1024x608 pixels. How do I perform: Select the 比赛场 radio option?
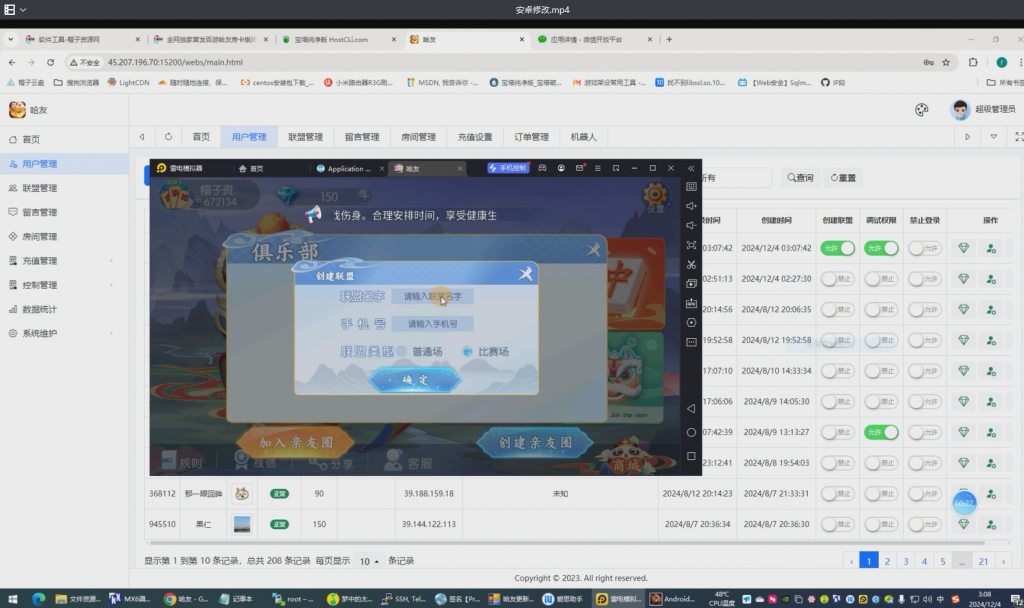pos(467,352)
